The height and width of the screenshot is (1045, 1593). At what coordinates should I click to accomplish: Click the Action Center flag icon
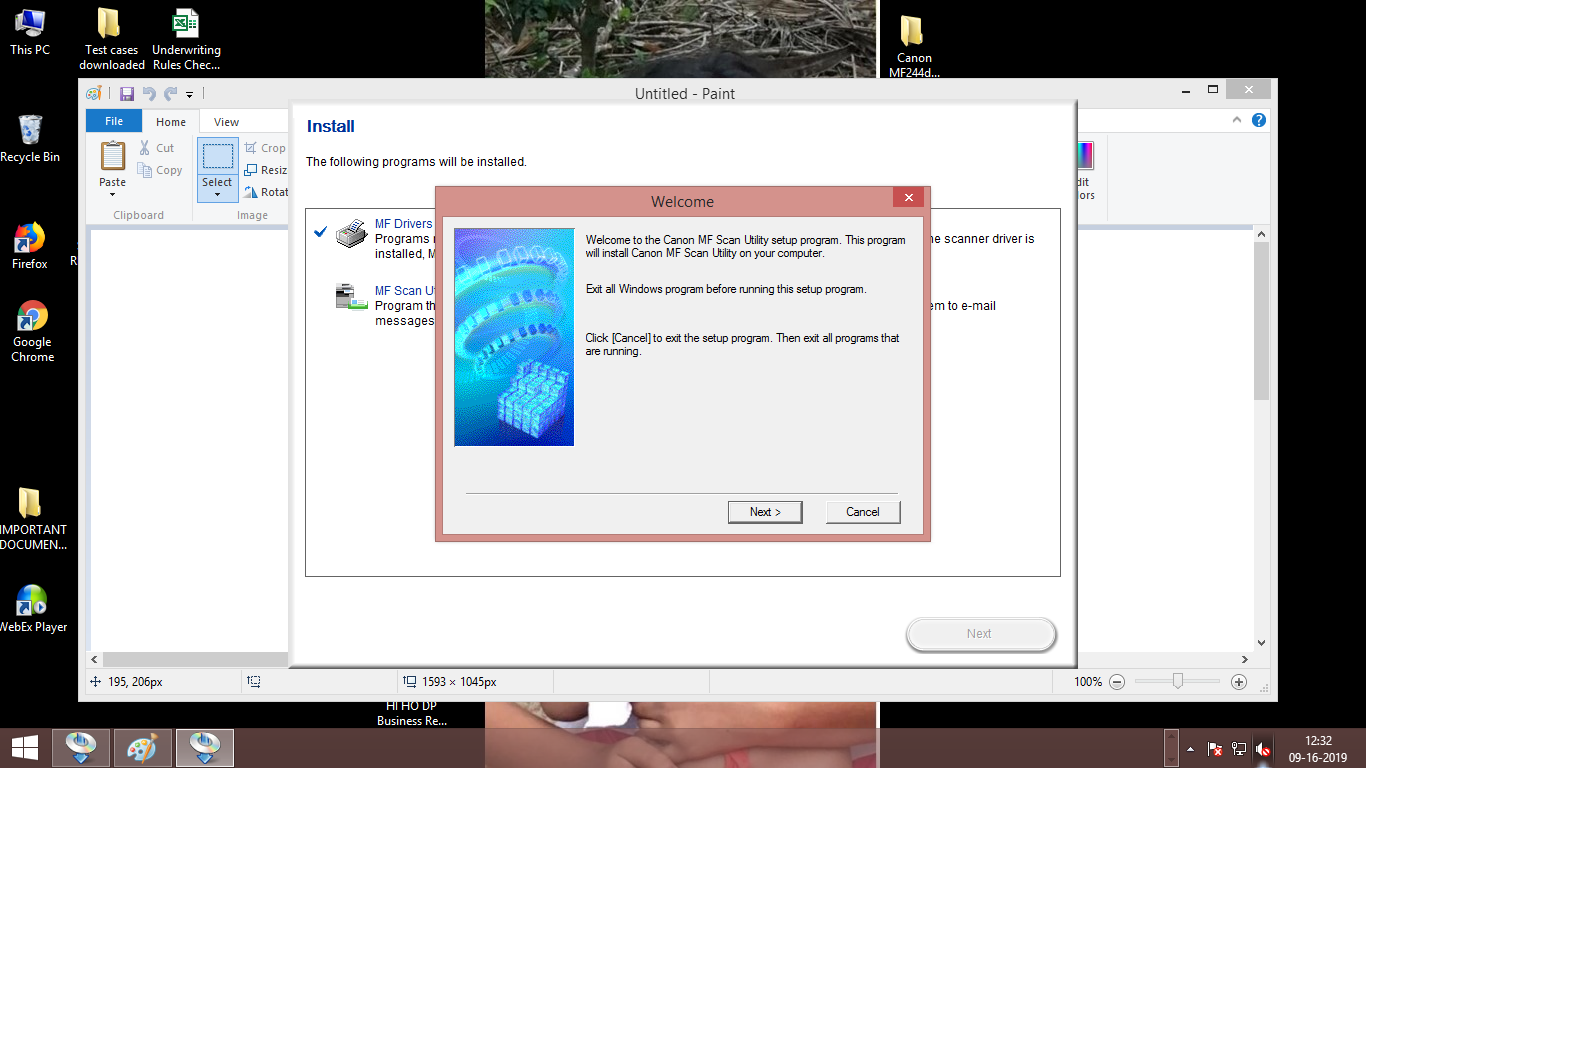[1215, 749]
